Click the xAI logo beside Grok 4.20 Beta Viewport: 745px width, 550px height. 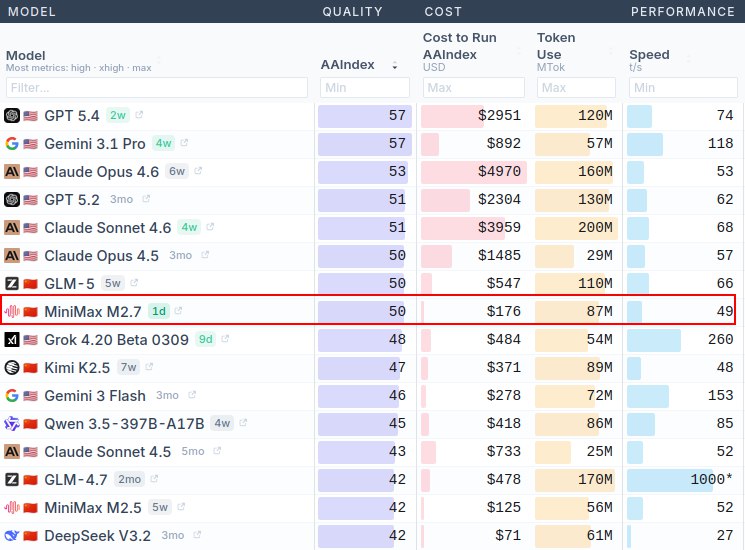pos(12,339)
